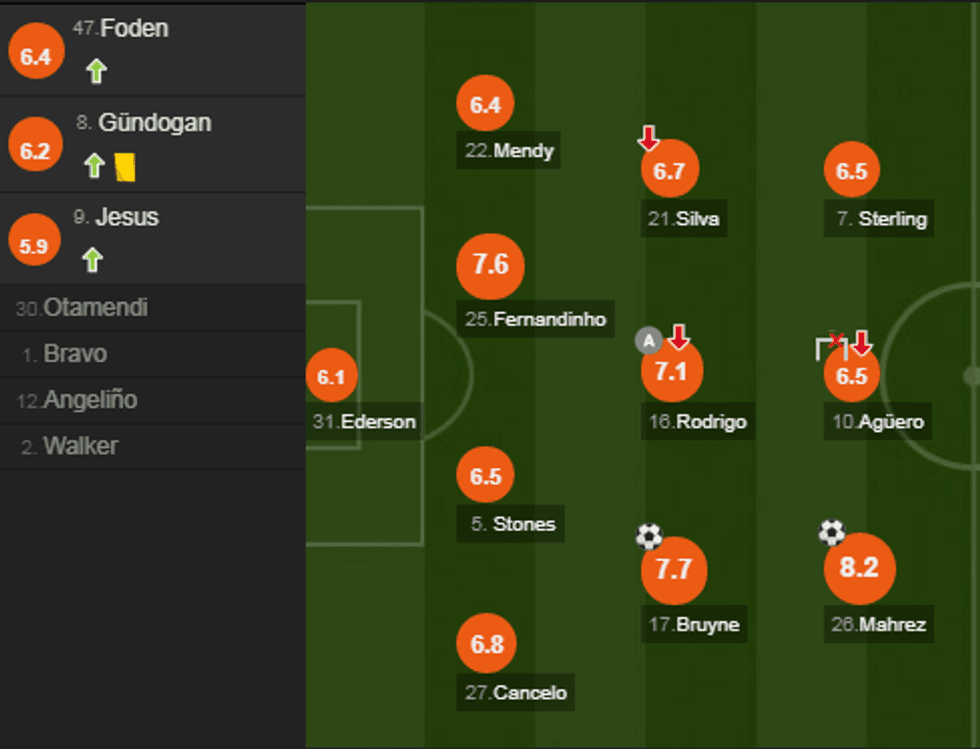The image size is (980, 749).
Task: Click Gündogan's green substitution arrow
Action: 94,166
